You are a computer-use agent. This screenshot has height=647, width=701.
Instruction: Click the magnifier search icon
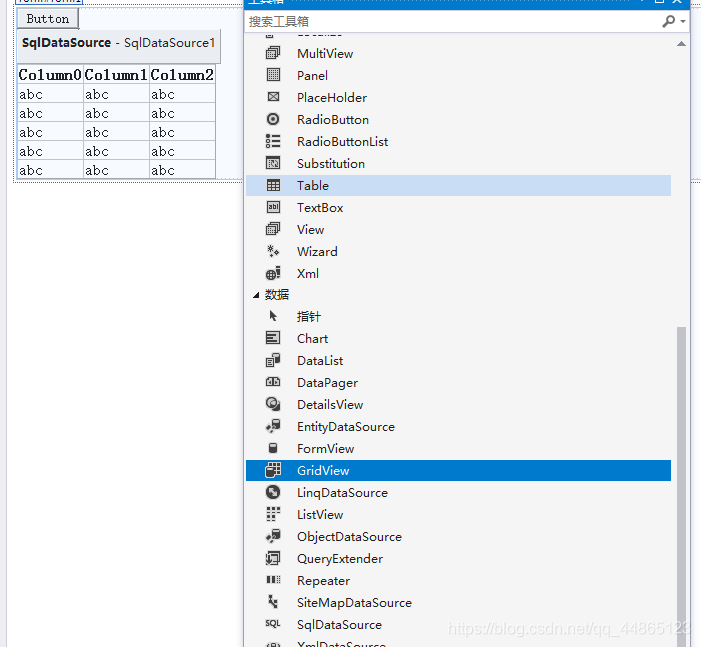[x=668, y=21]
